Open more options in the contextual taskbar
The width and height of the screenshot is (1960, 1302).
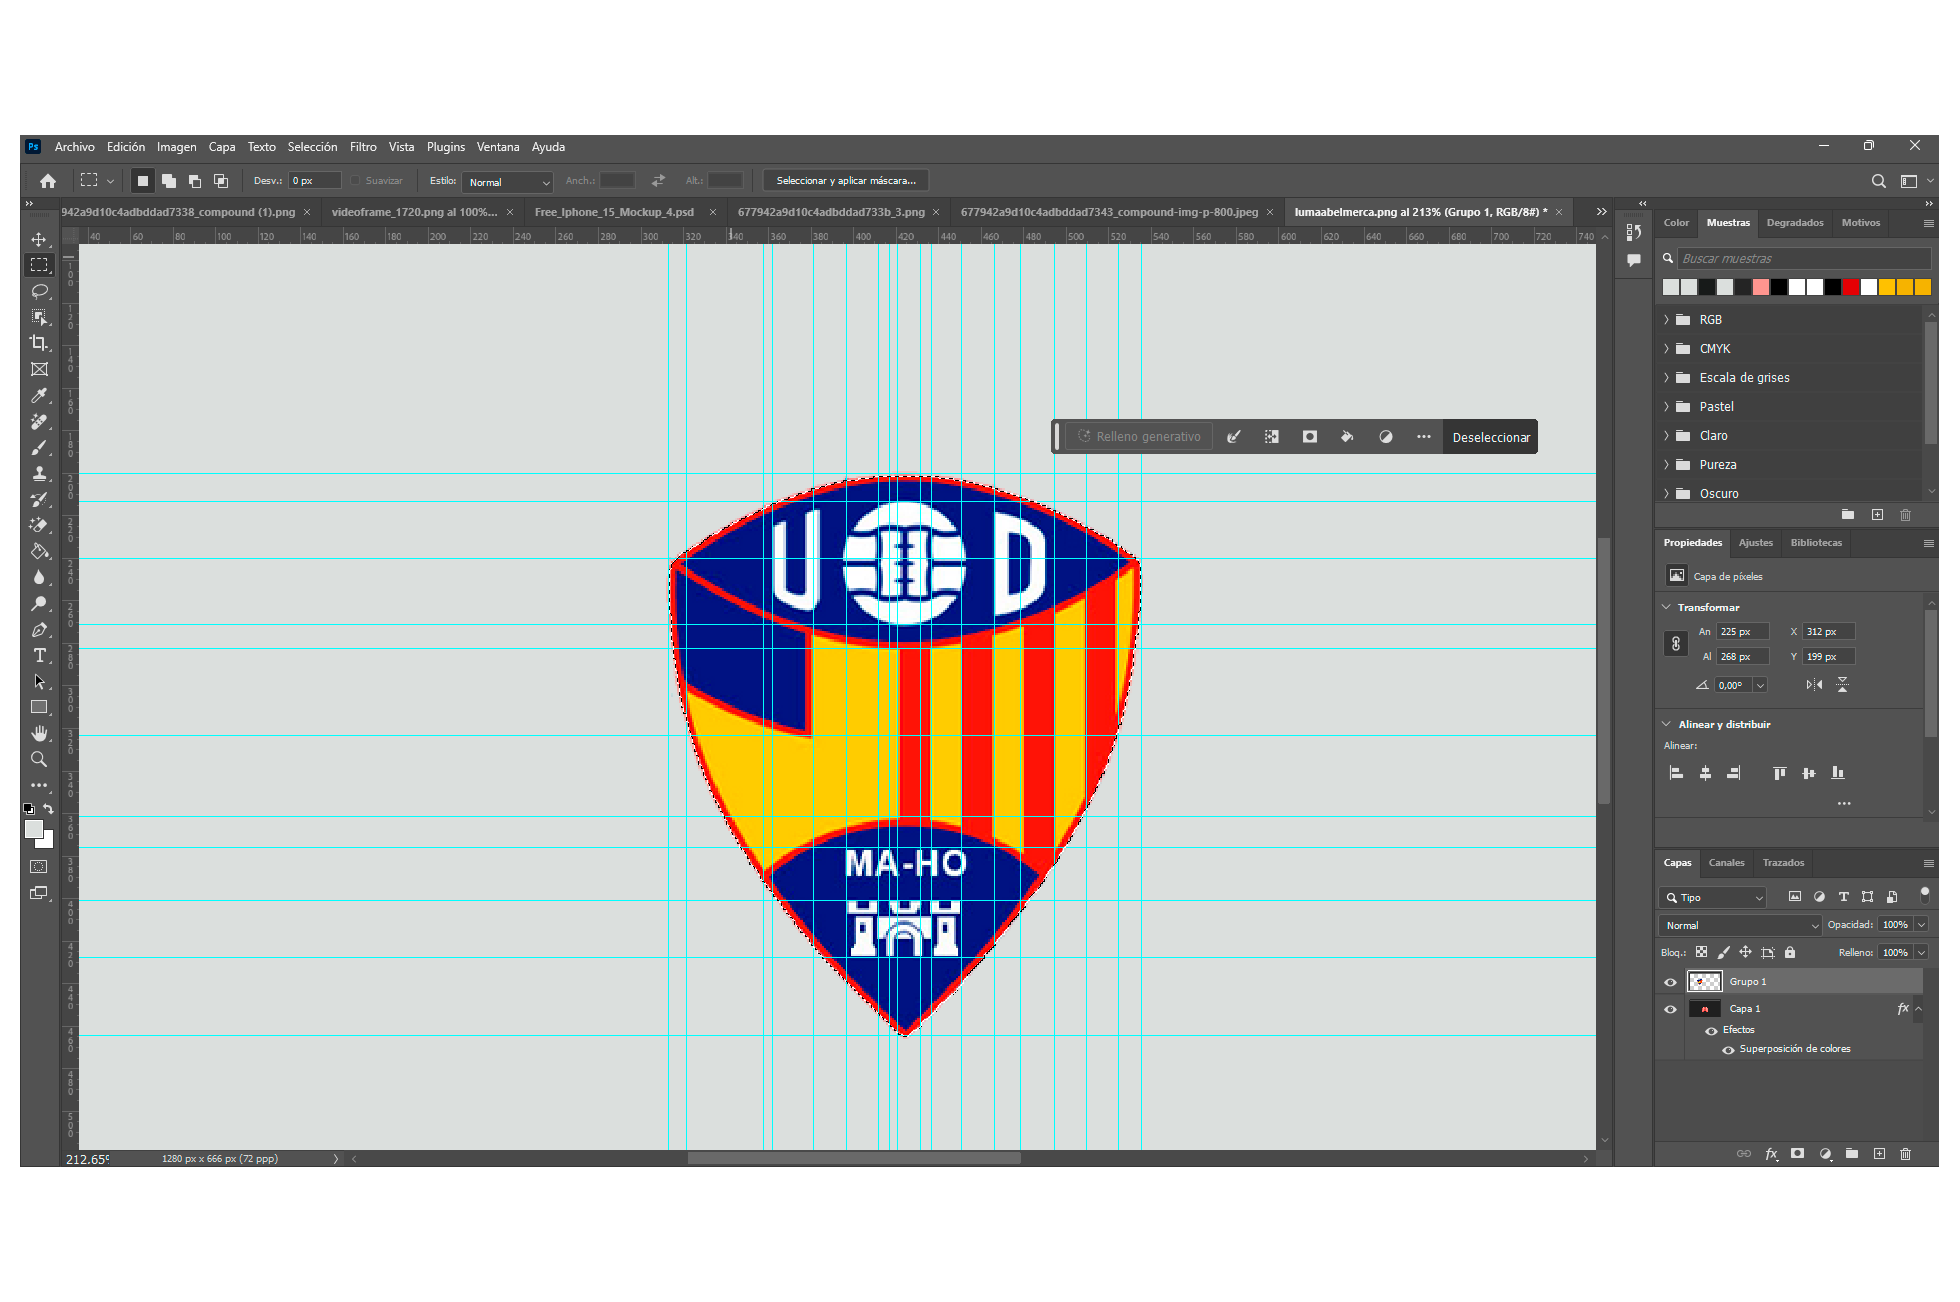[x=1423, y=437]
